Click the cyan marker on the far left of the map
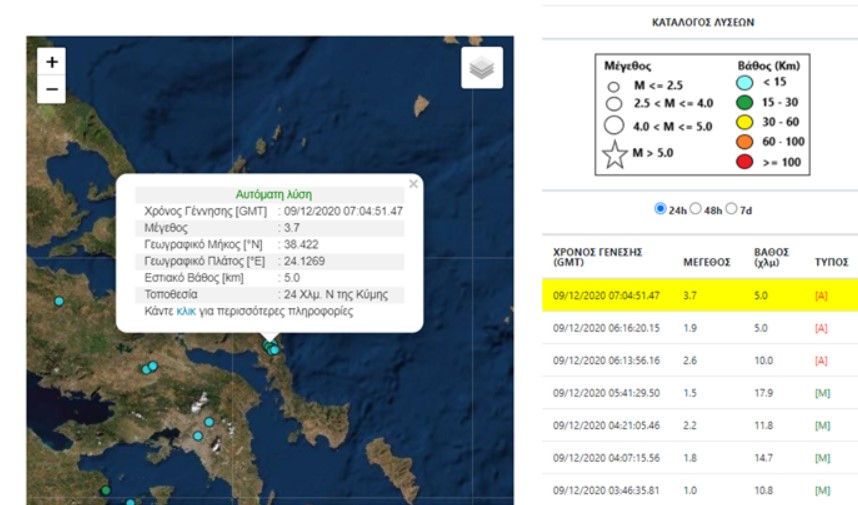 (59, 301)
